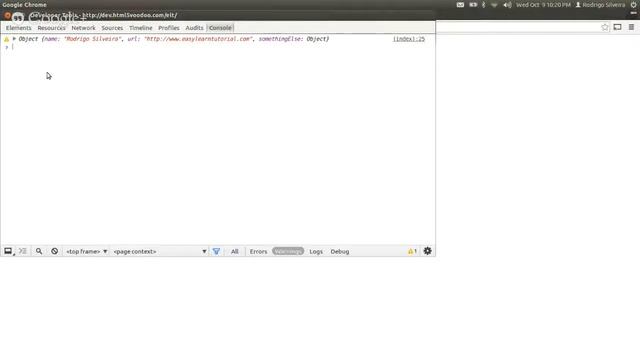Toggle the dock-to-window icon
The width and height of the screenshot is (640, 360).
pos(8,251)
